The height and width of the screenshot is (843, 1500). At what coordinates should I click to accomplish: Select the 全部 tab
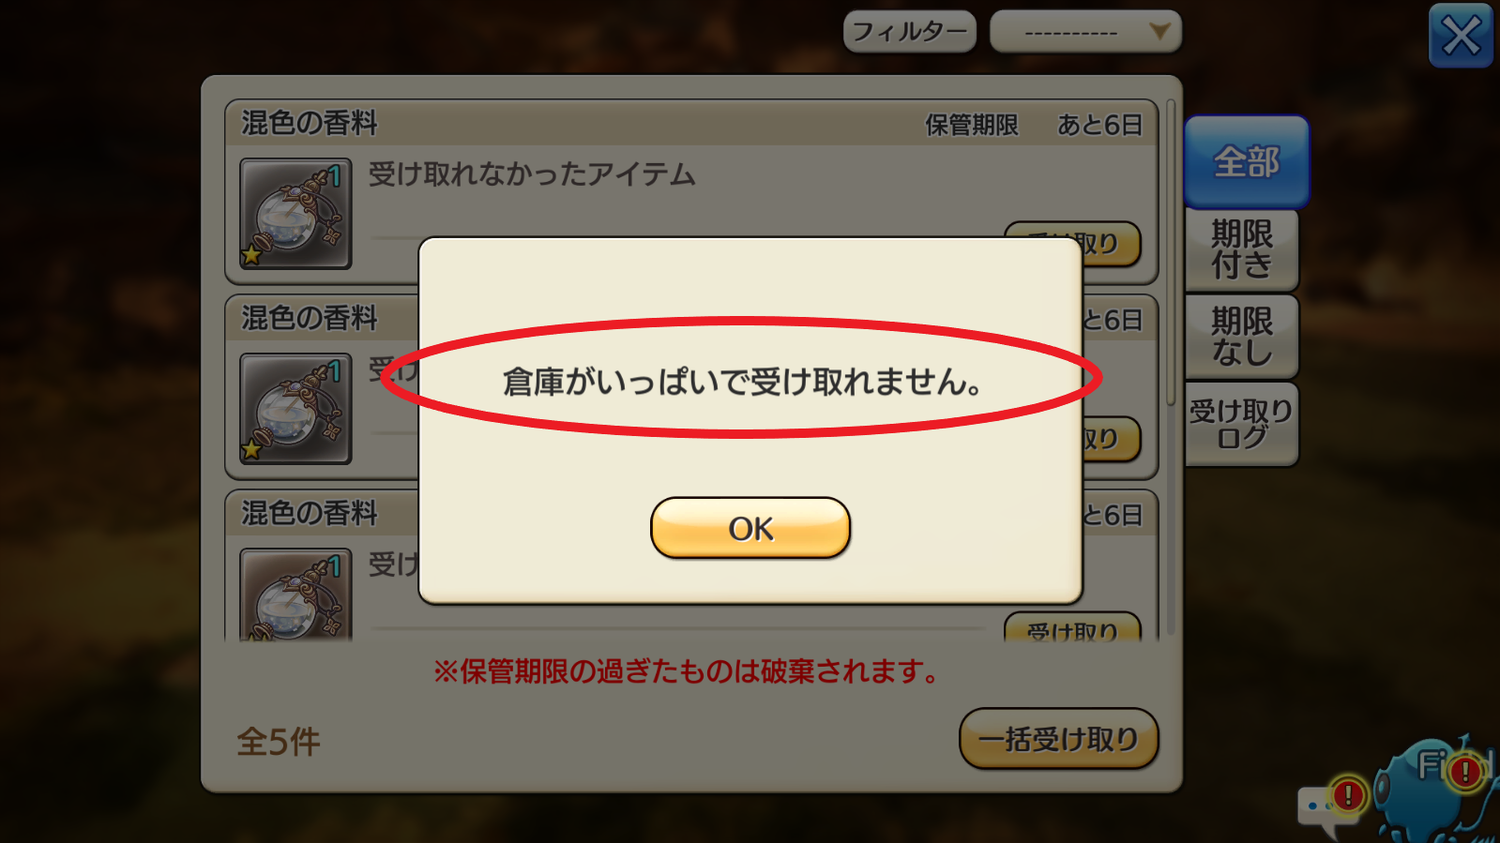[x=1246, y=161]
